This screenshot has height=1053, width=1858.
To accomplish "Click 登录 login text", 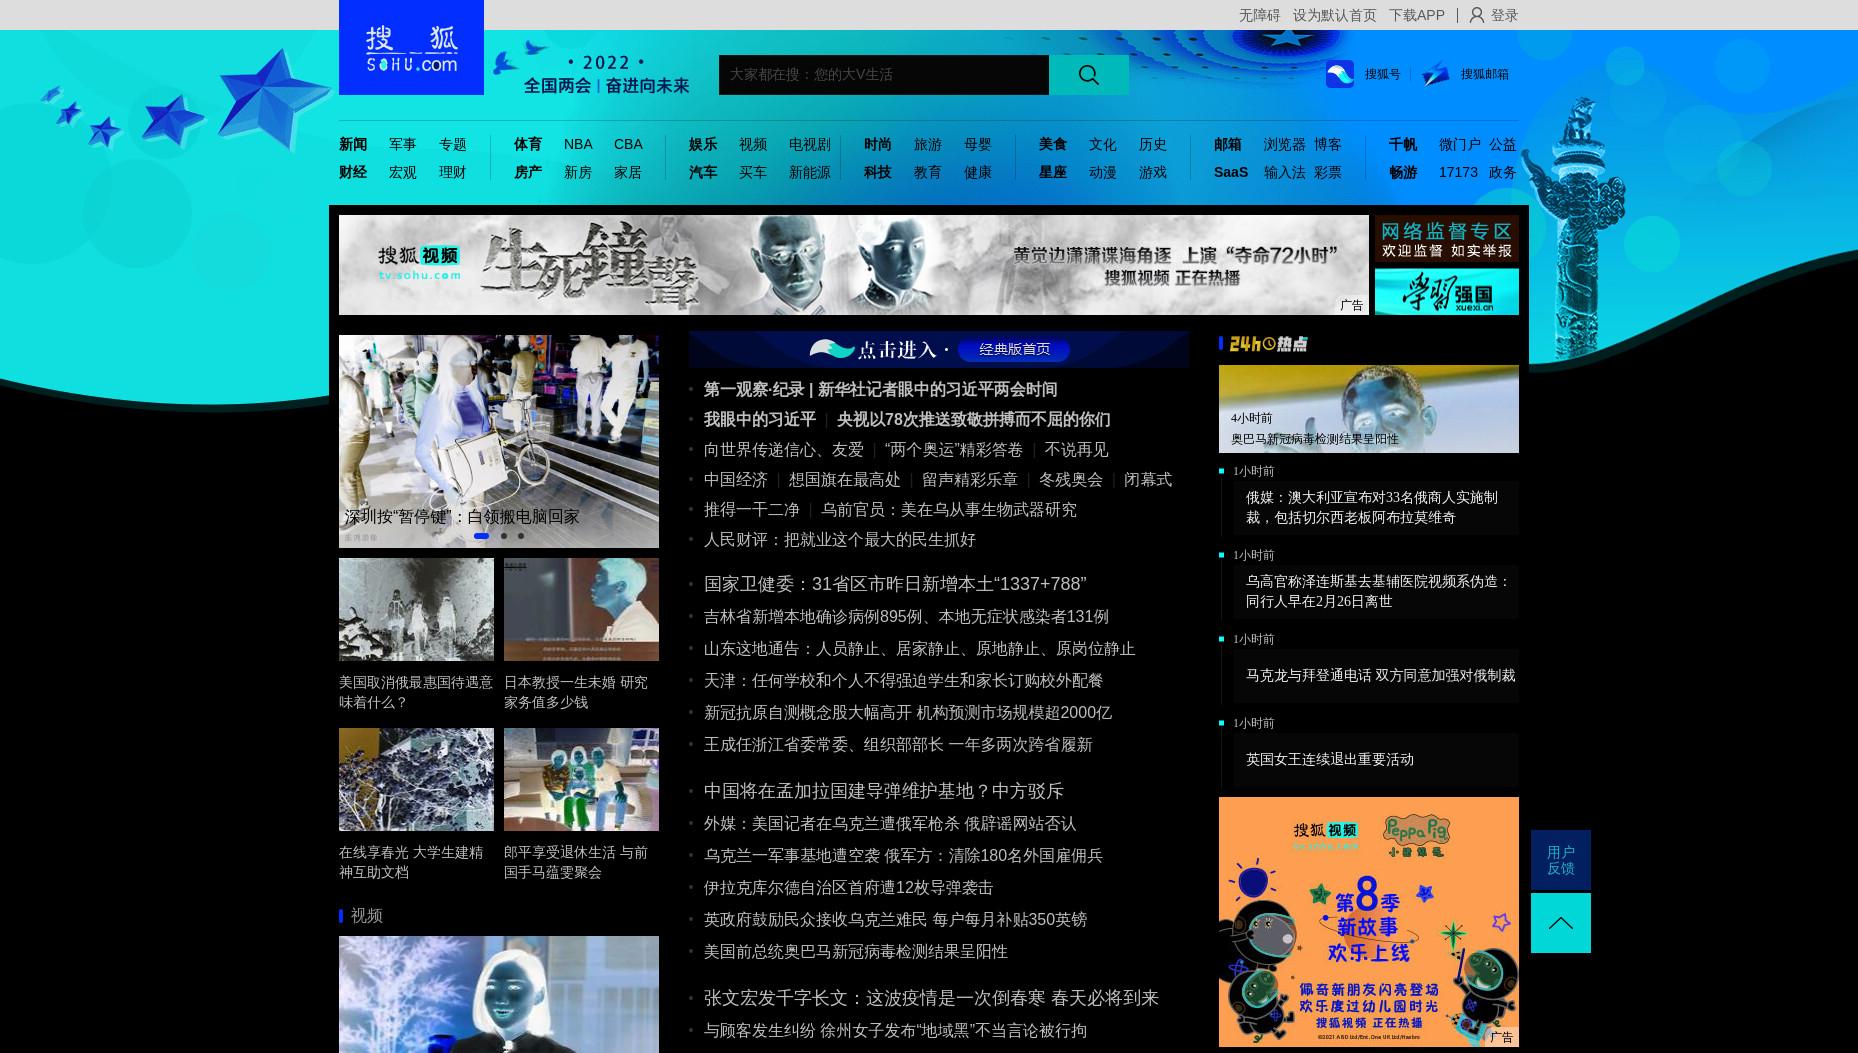I will point(1504,15).
